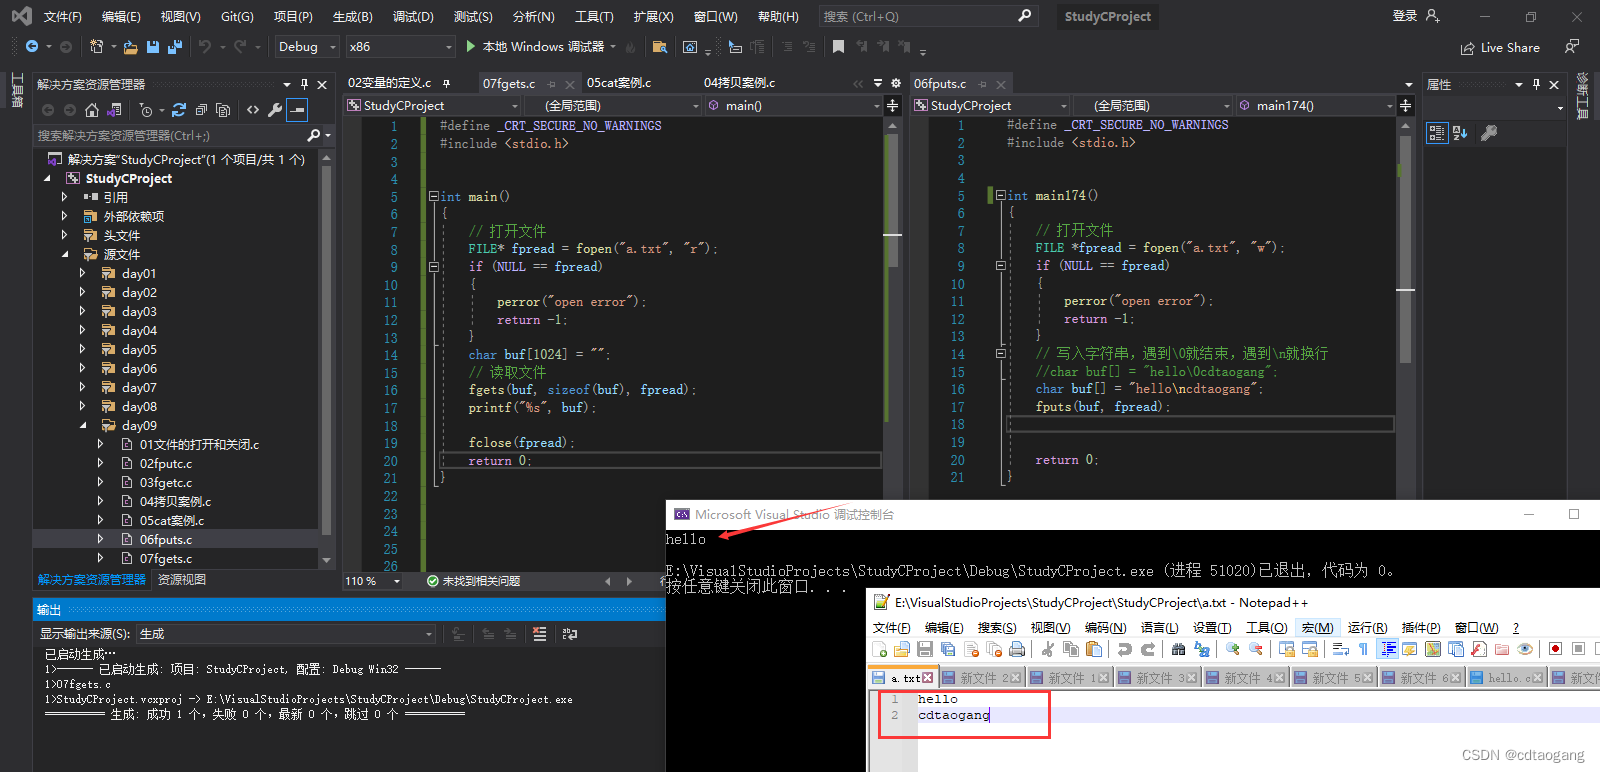The height and width of the screenshot is (772, 1600).
Task: Open the x86 platform dropdown
Action: [x=400, y=47]
